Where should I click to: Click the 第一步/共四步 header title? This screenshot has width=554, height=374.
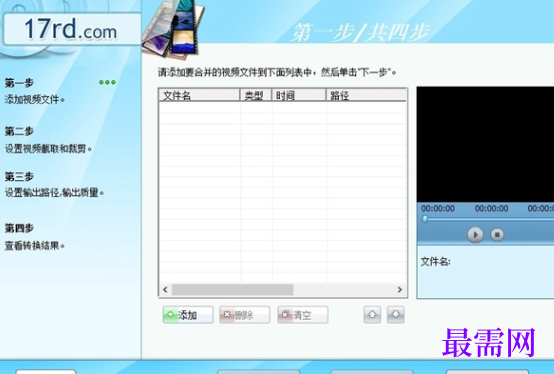point(360,32)
